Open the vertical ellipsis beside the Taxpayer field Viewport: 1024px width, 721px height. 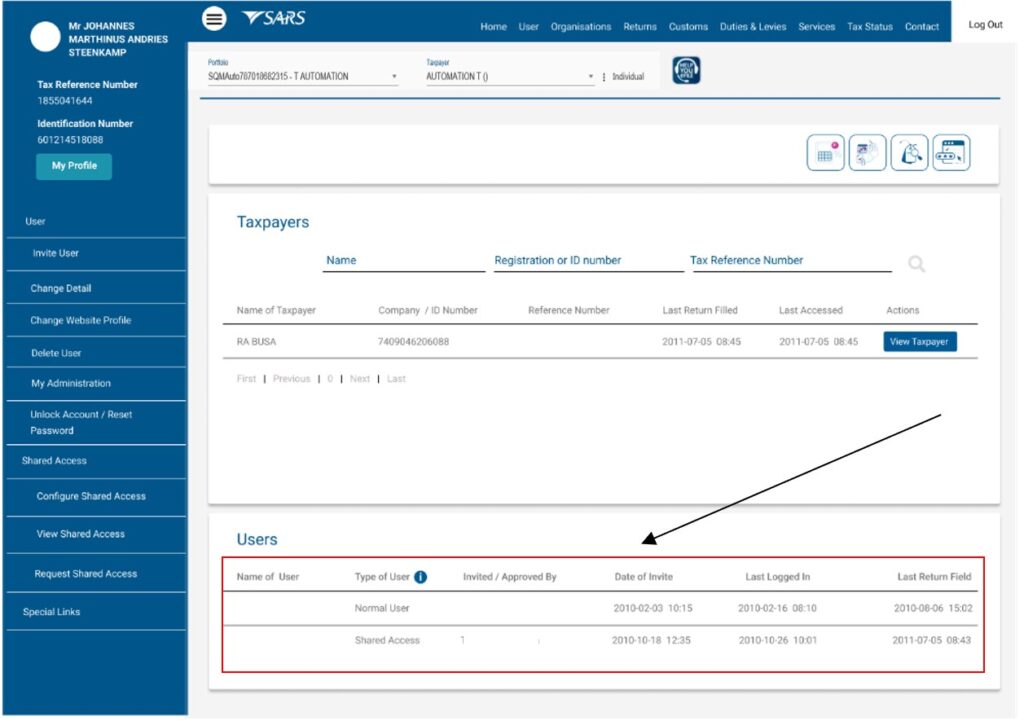pyautogui.click(x=604, y=75)
